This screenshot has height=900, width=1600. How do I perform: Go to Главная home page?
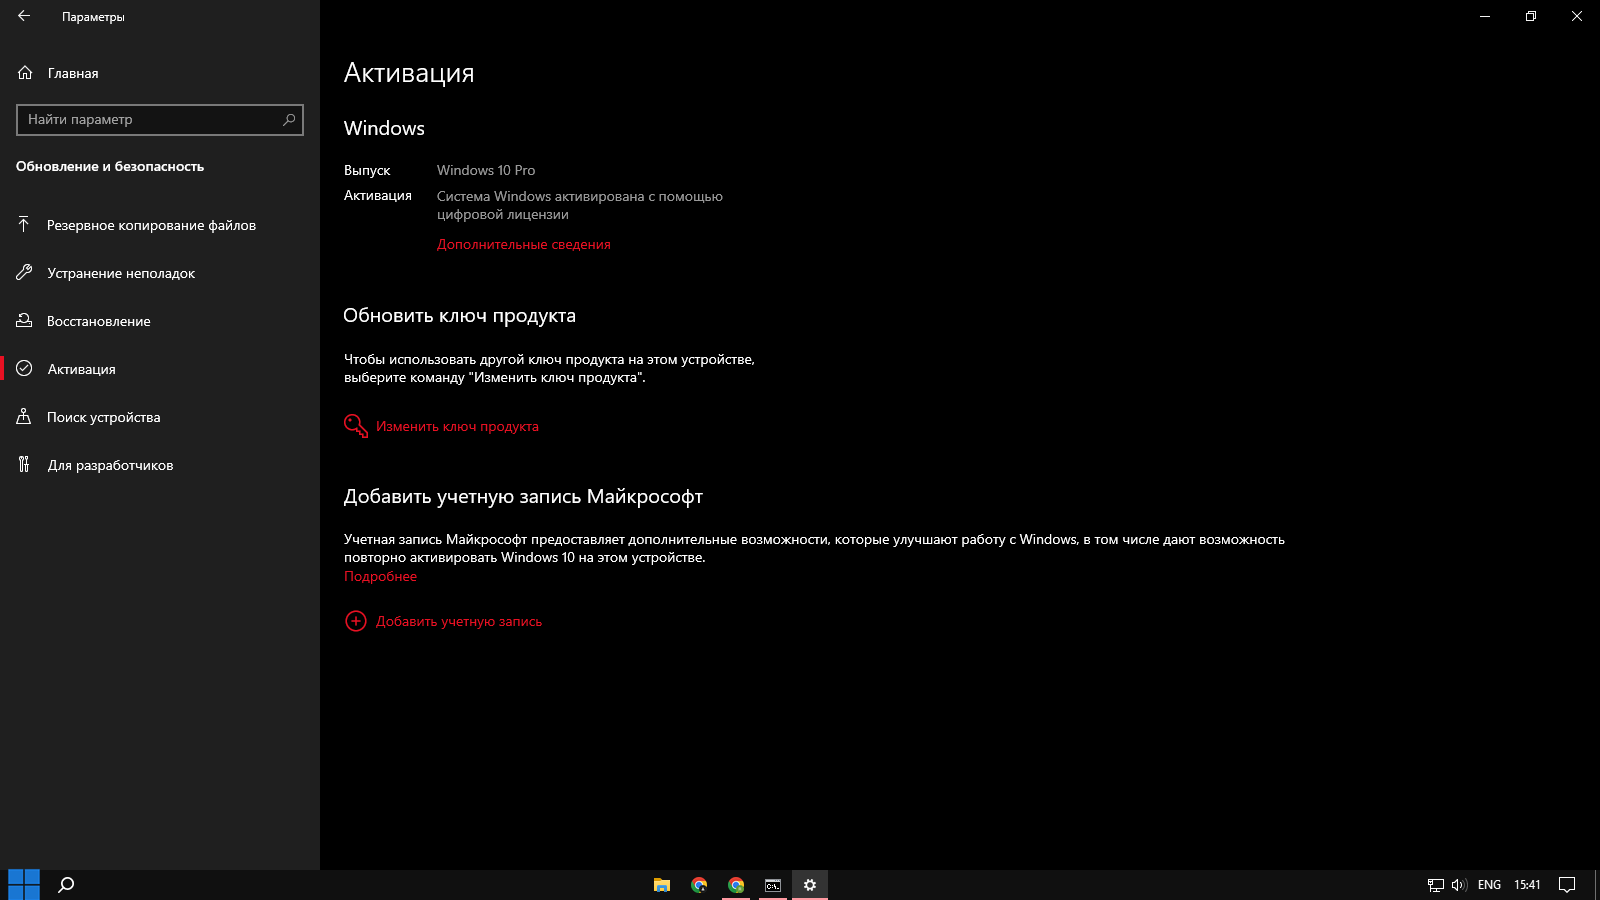(73, 73)
